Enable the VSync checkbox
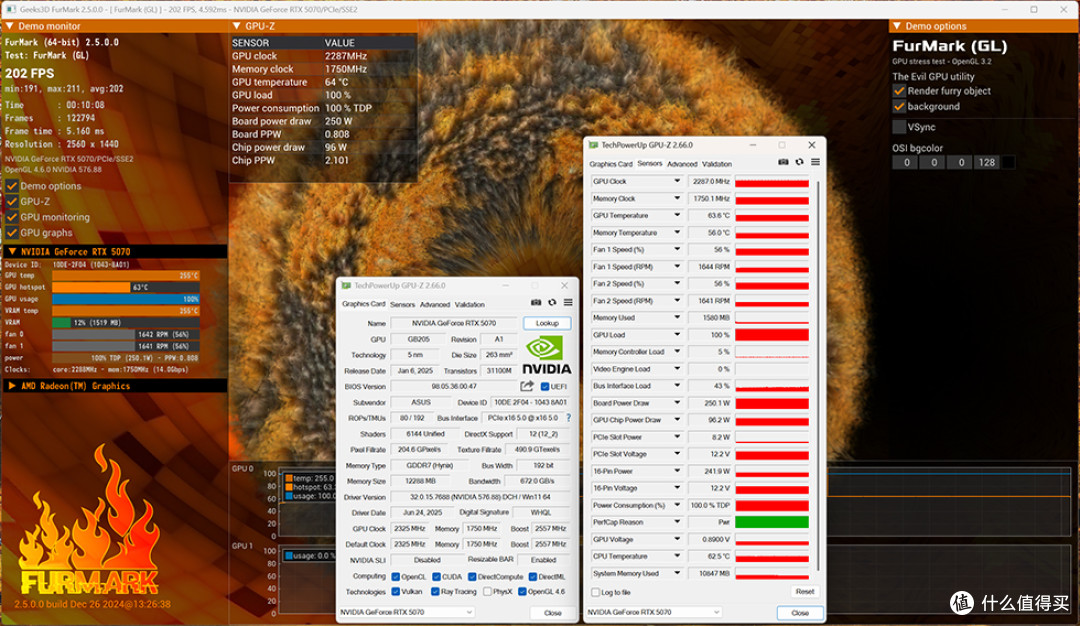 click(899, 127)
